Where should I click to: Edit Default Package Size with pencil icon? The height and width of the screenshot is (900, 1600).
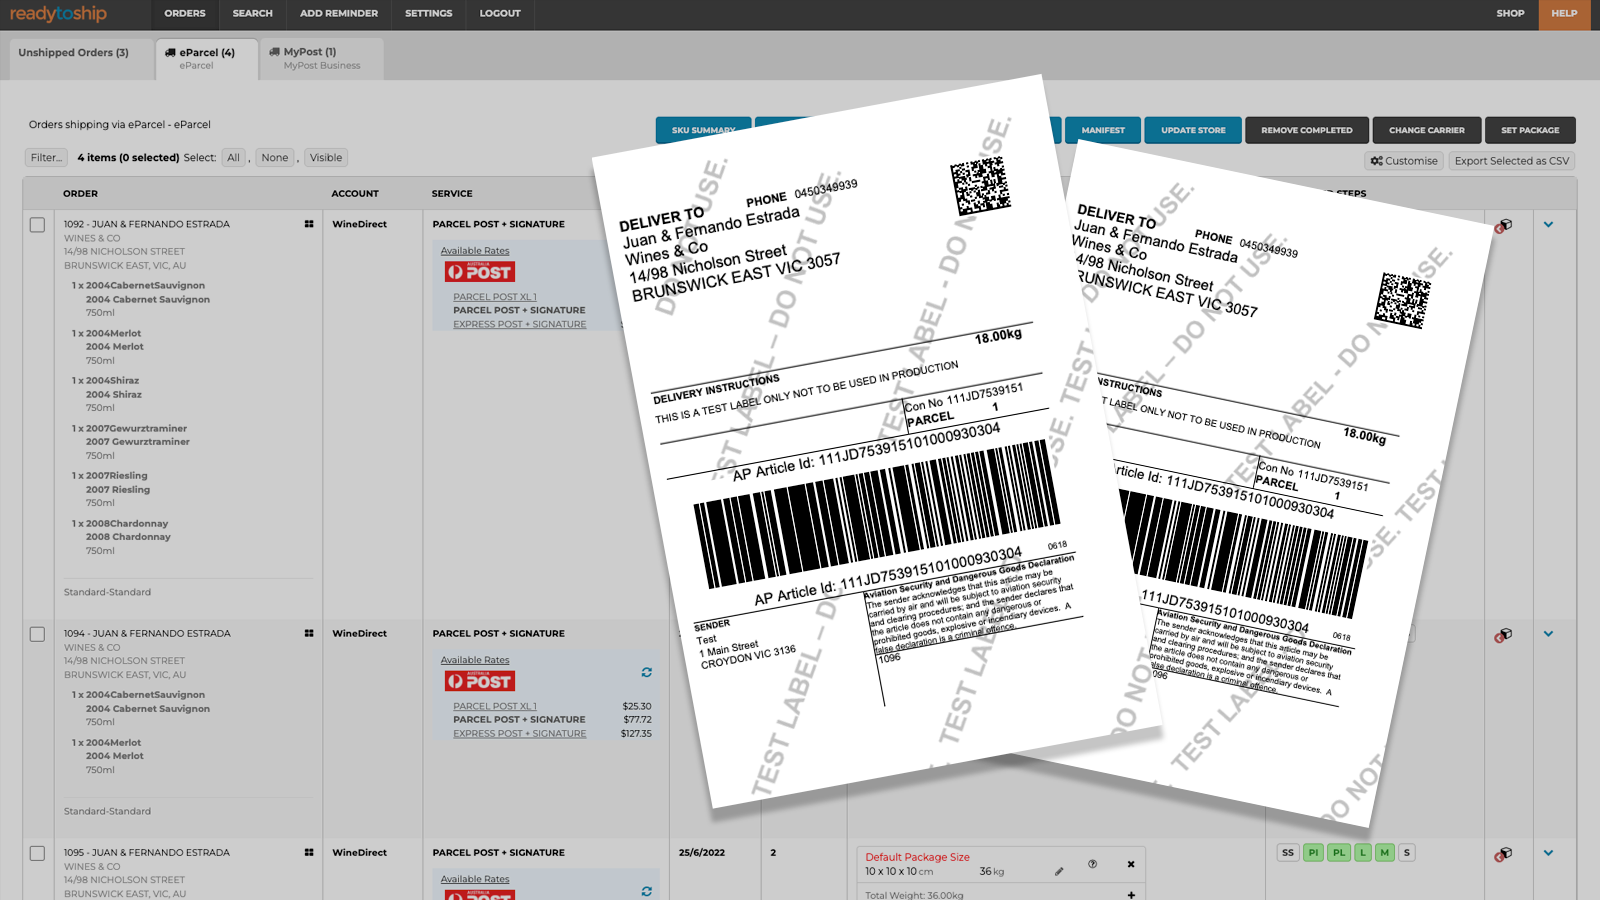coord(1059,871)
